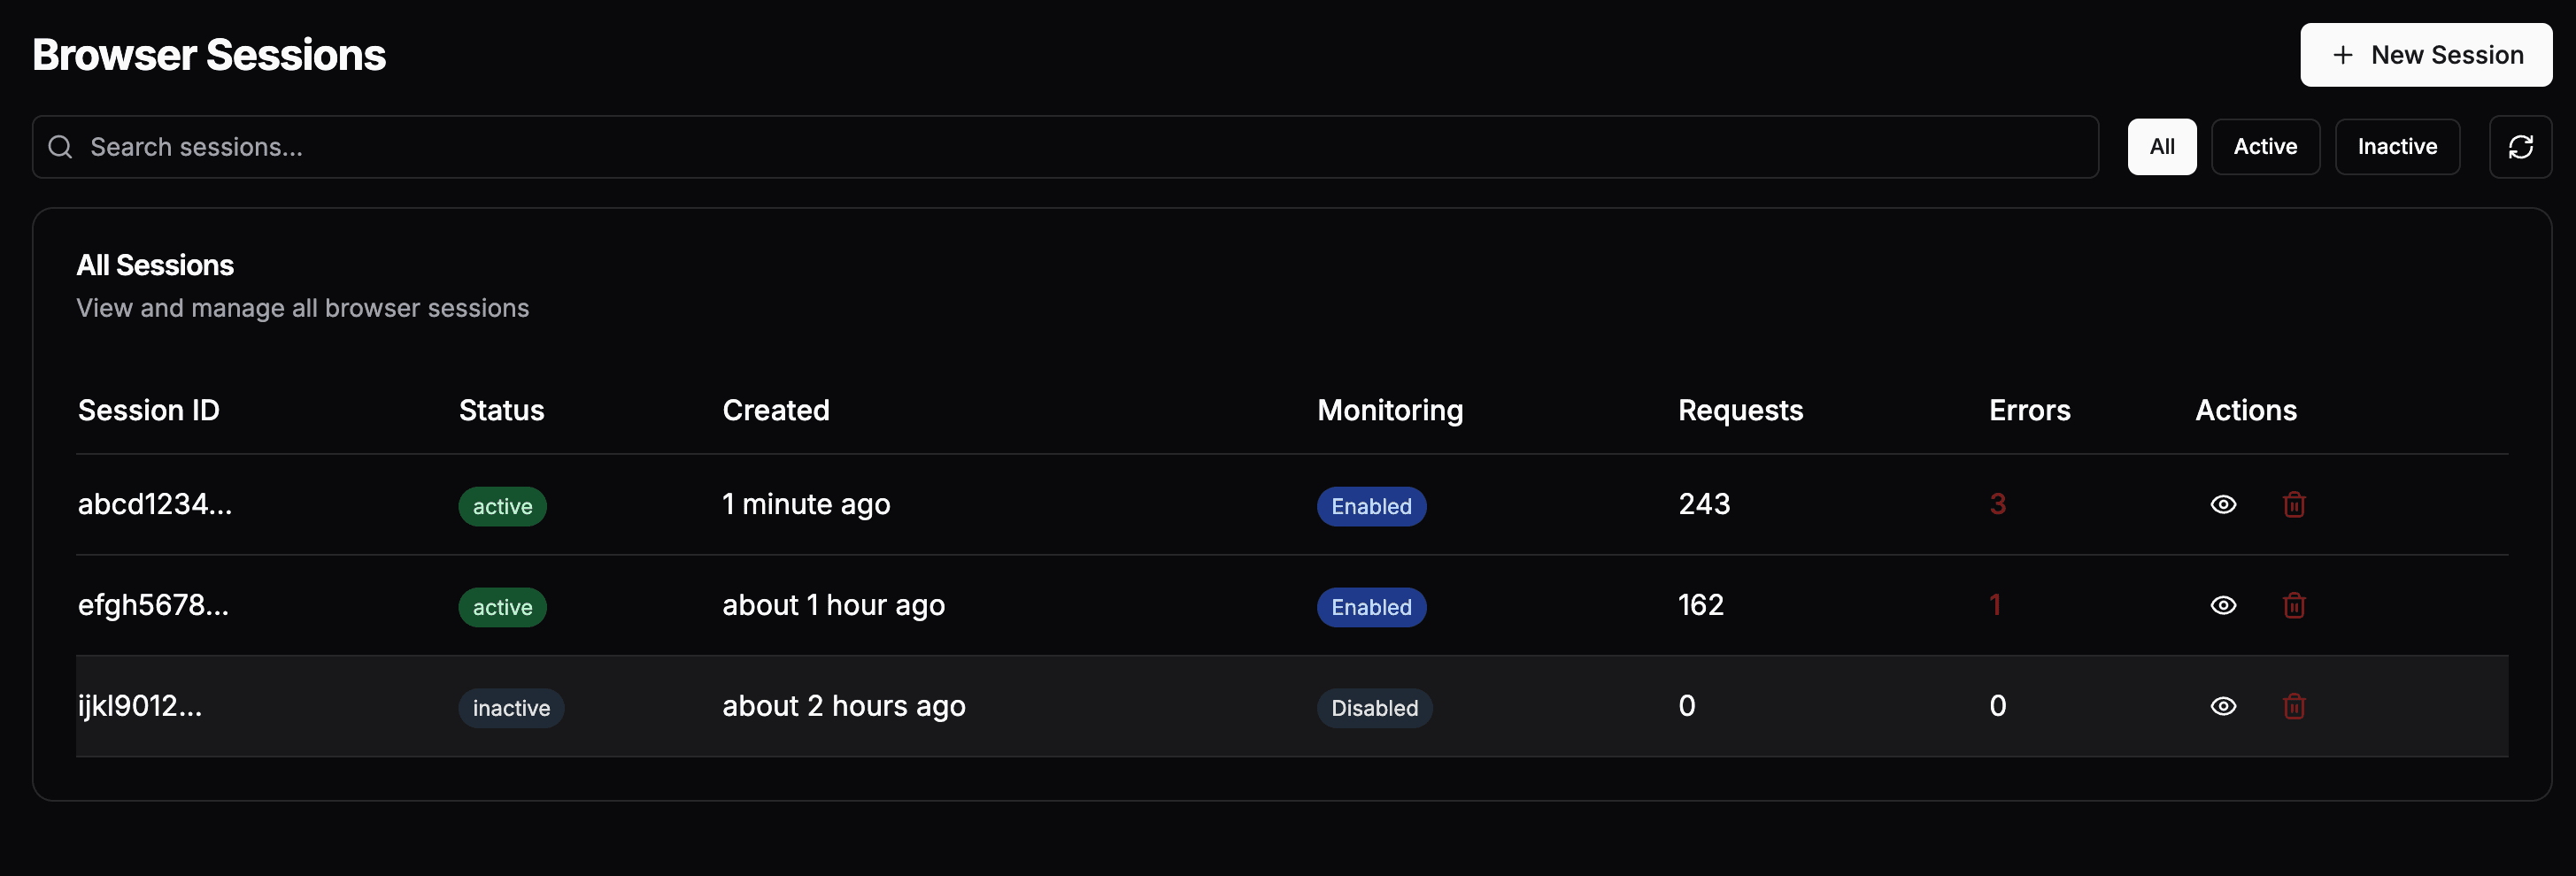The image size is (2576, 876).
Task: Select the All filter tab
Action: tap(2162, 147)
